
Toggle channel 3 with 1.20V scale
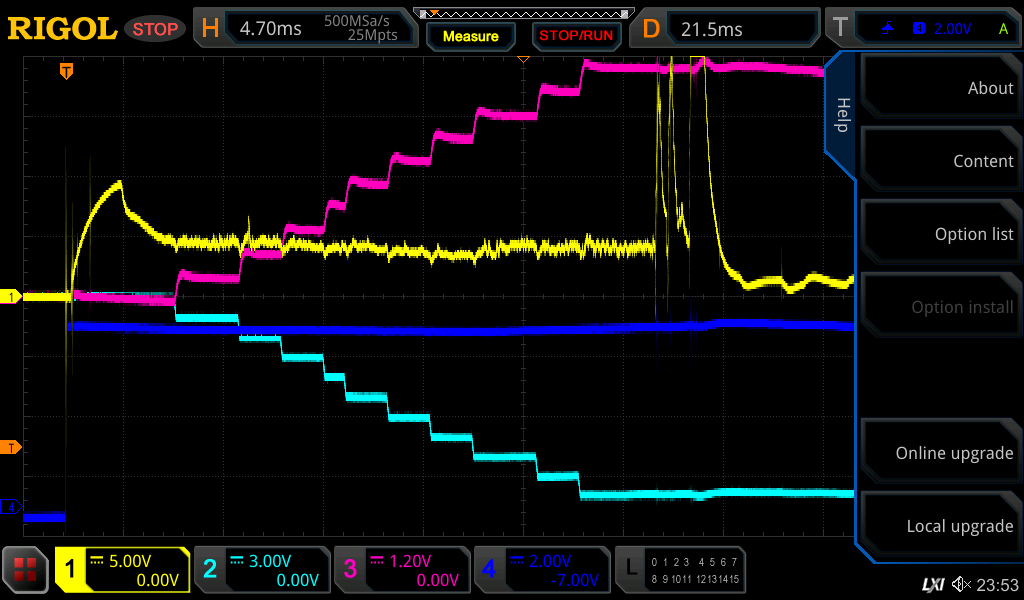[x=400, y=570]
